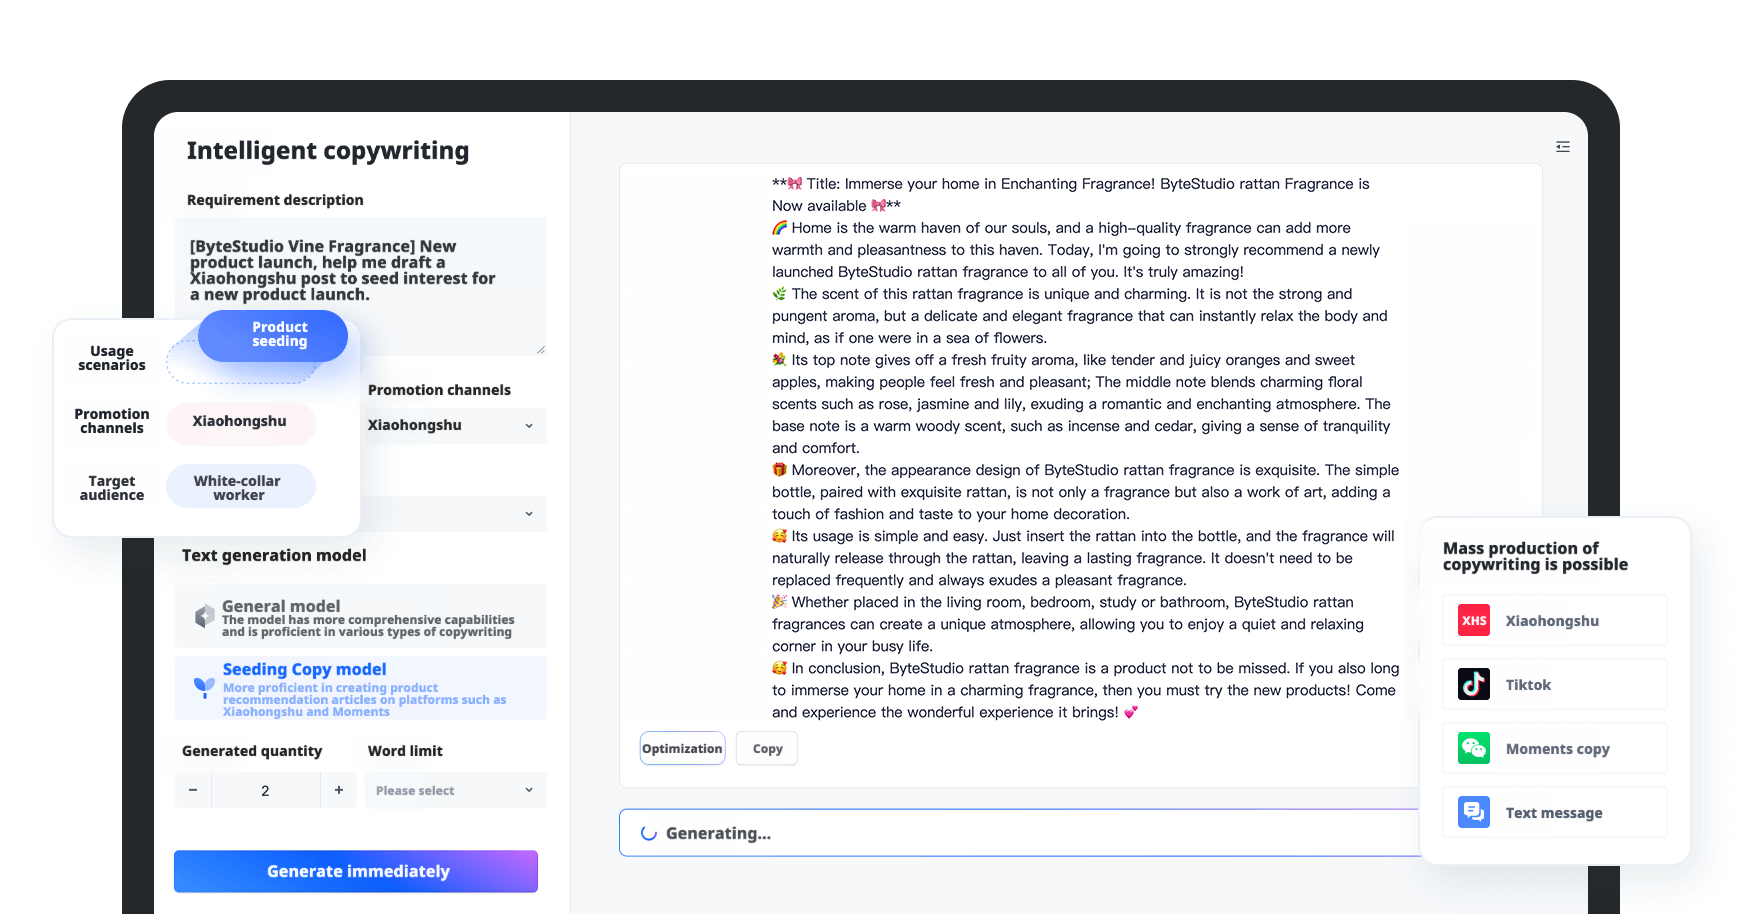Choose Text message in mass production list
The height and width of the screenshot is (914, 1740).
click(1555, 813)
